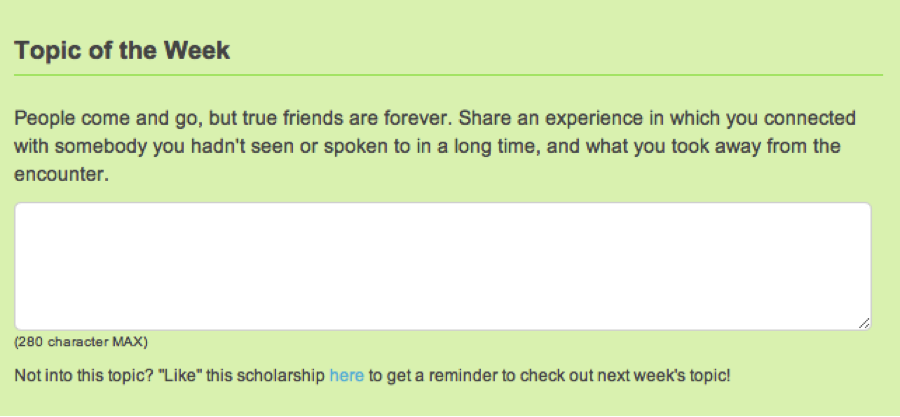Click the "Topic of the Week" heading

122,51
